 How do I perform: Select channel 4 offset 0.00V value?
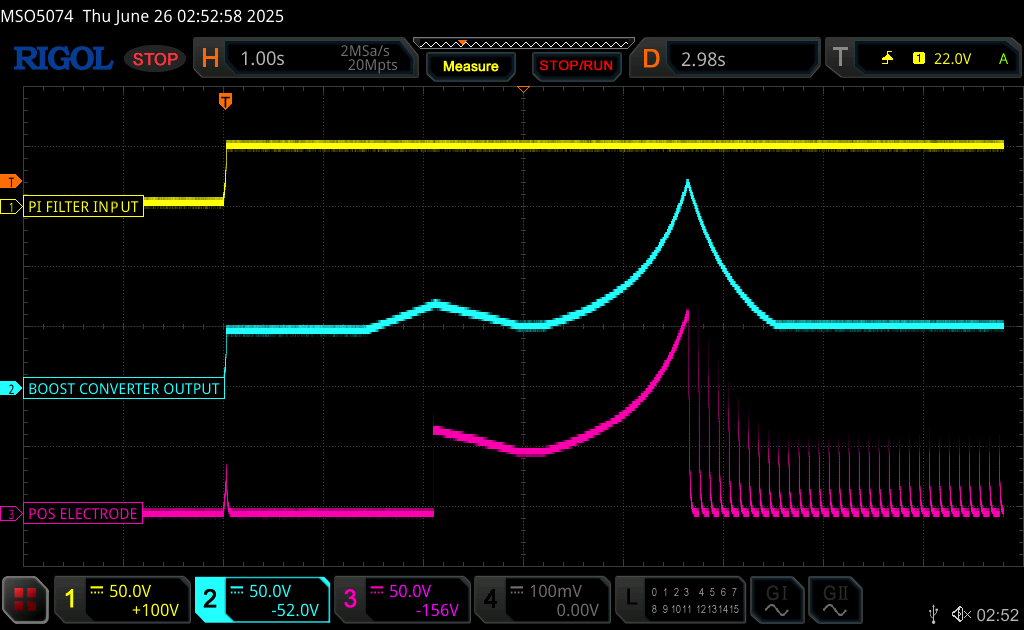(x=577, y=610)
